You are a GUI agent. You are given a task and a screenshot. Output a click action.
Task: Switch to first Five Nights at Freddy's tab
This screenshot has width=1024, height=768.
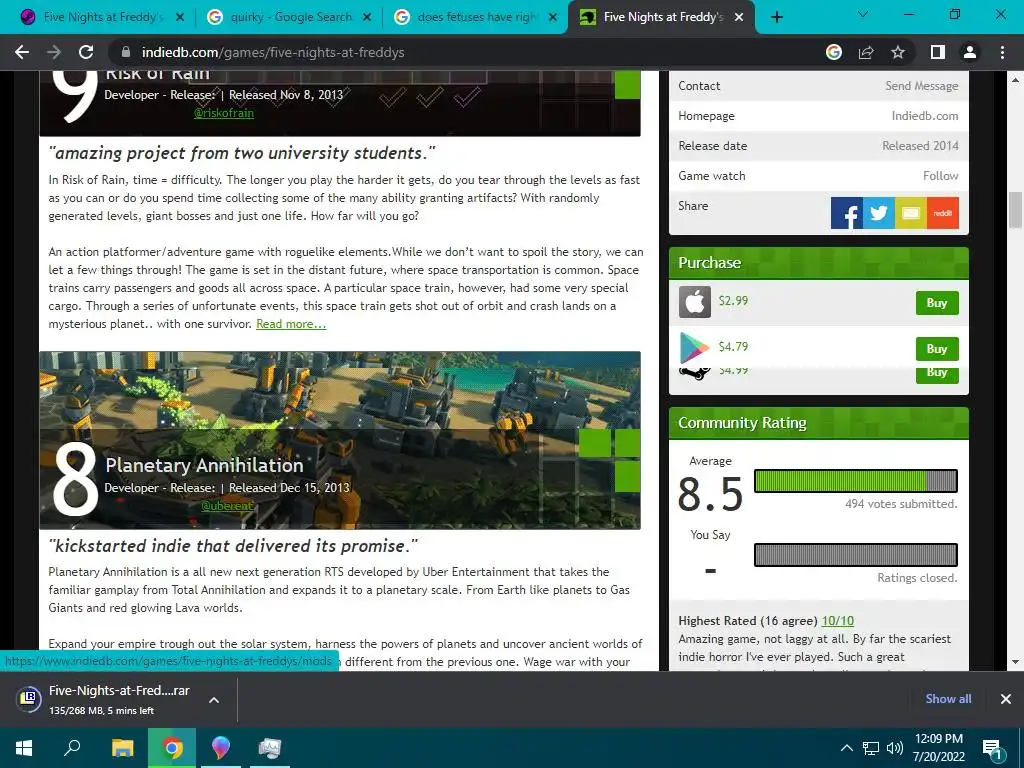tap(102, 17)
